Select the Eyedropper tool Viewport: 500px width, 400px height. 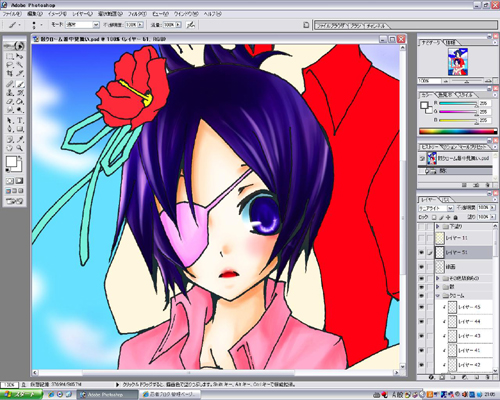pyautogui.click(x=20, y=139)
